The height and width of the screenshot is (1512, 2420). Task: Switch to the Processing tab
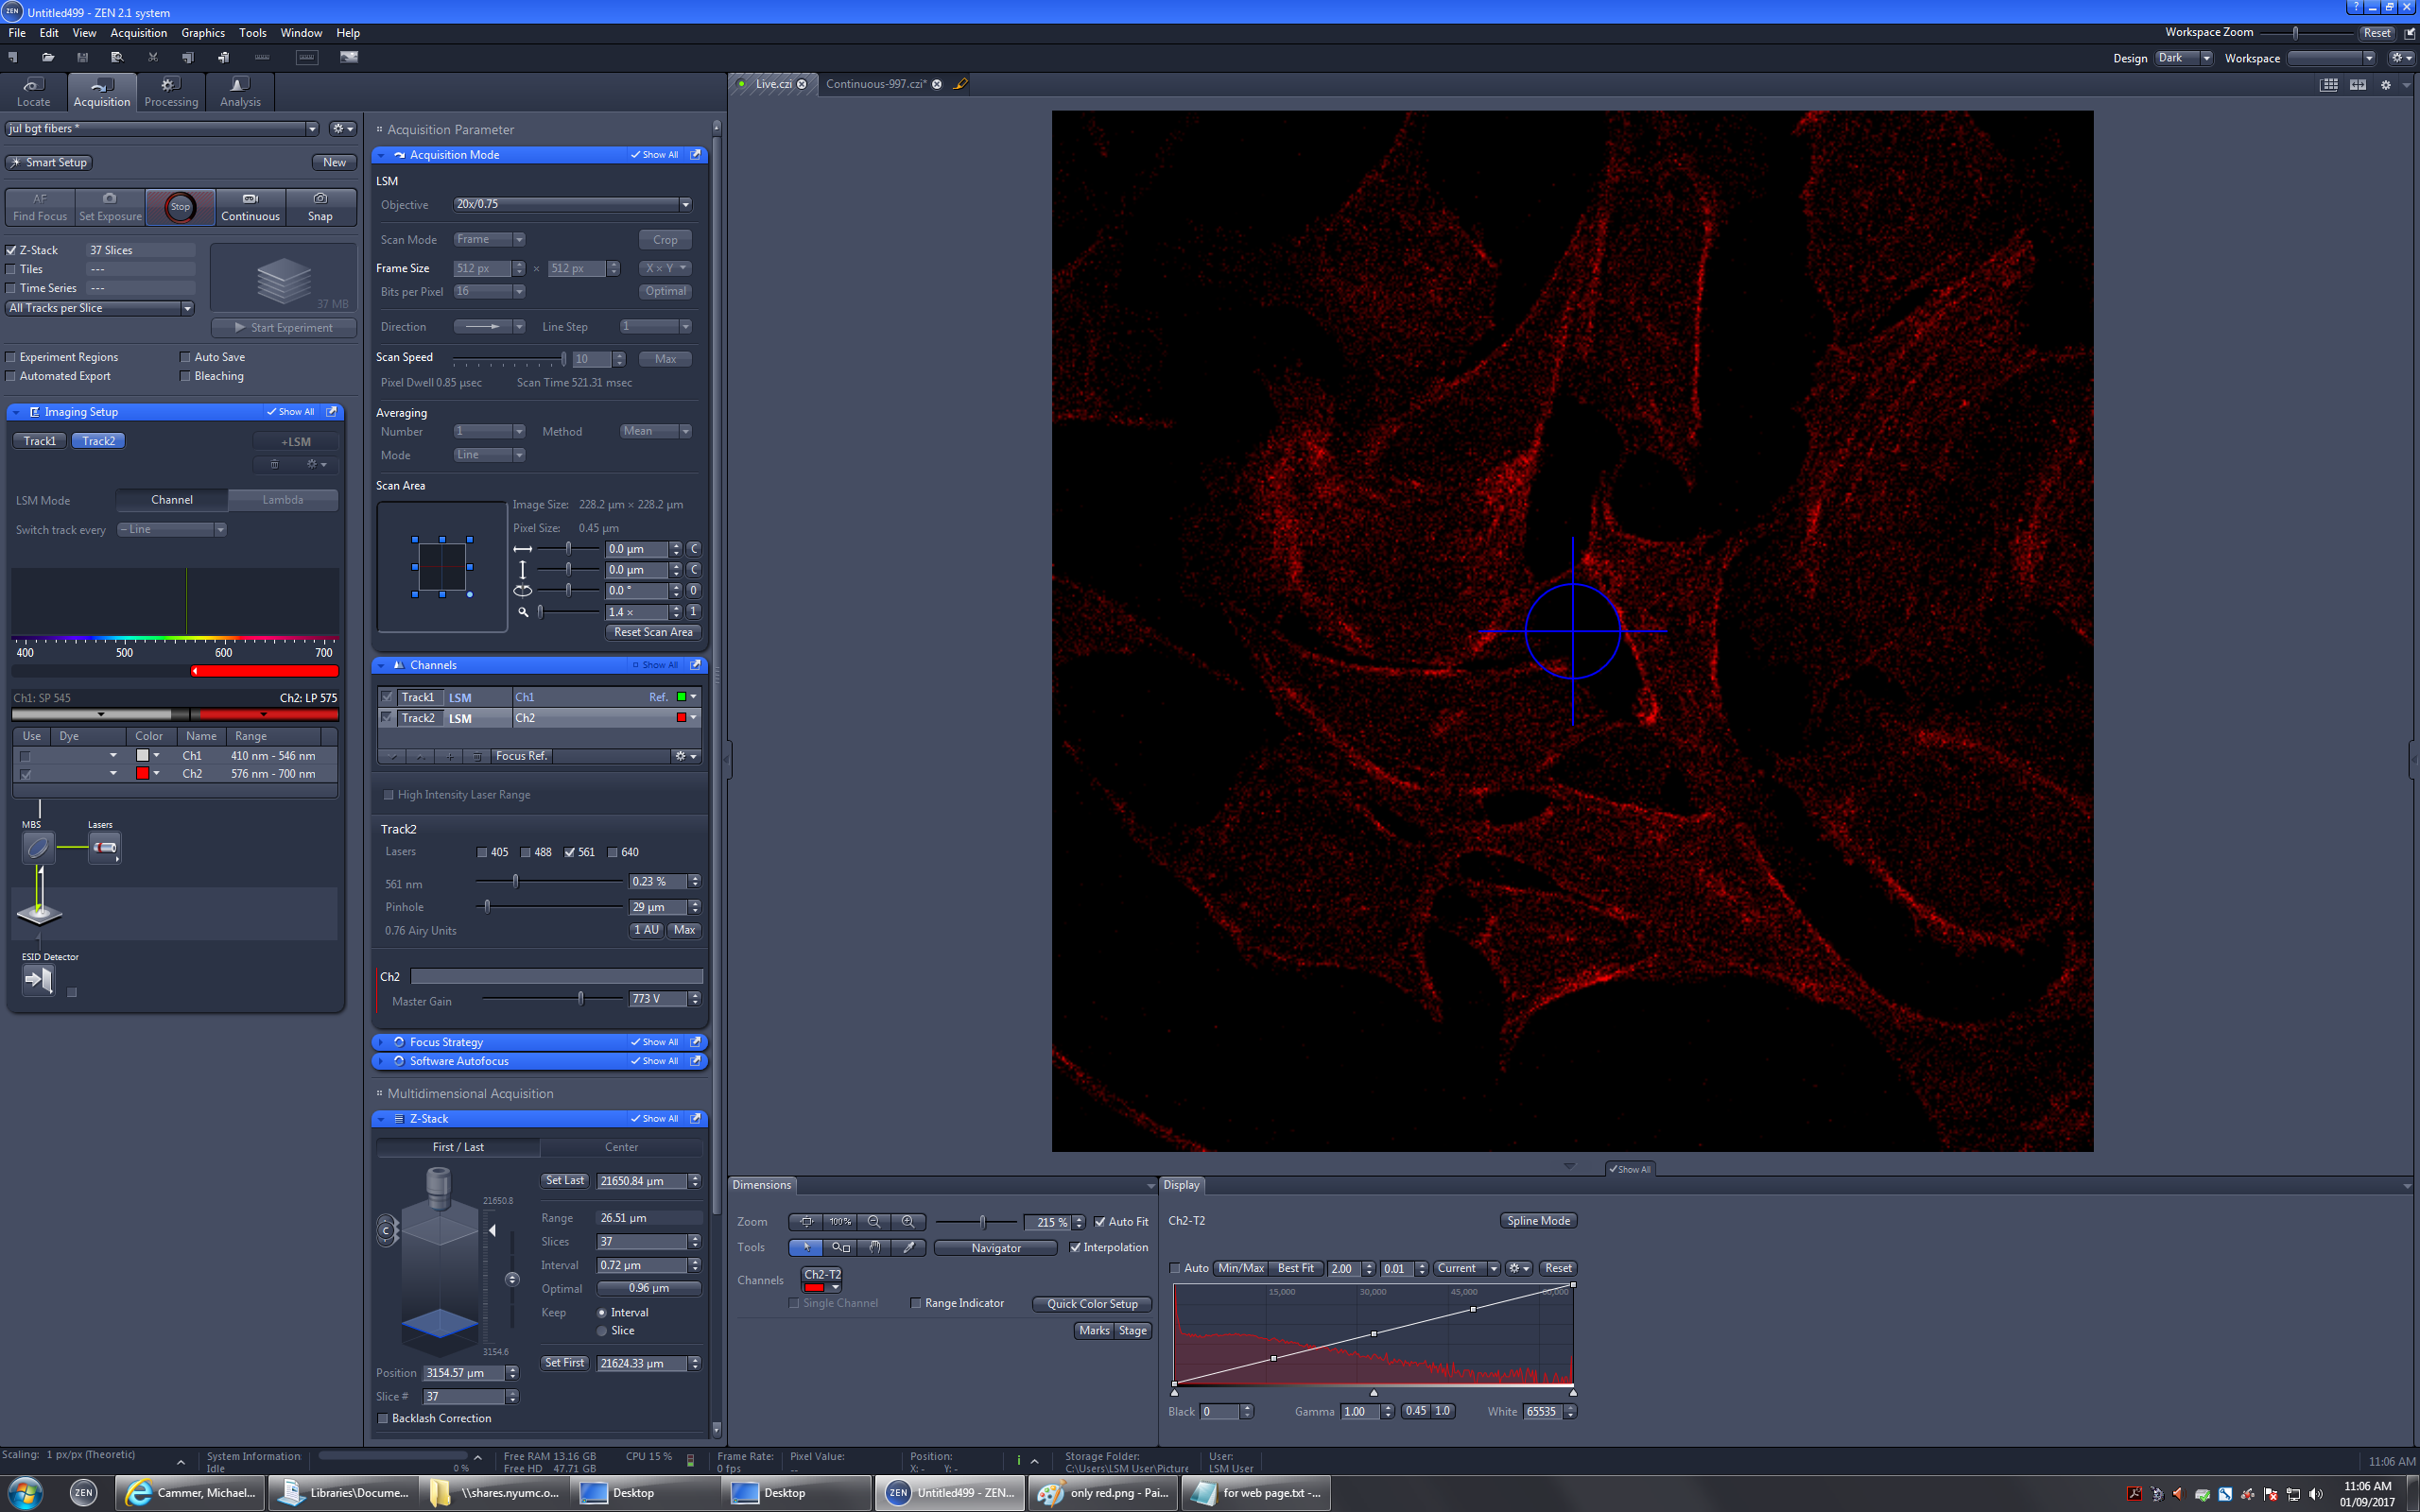click(x=171, y=91)
